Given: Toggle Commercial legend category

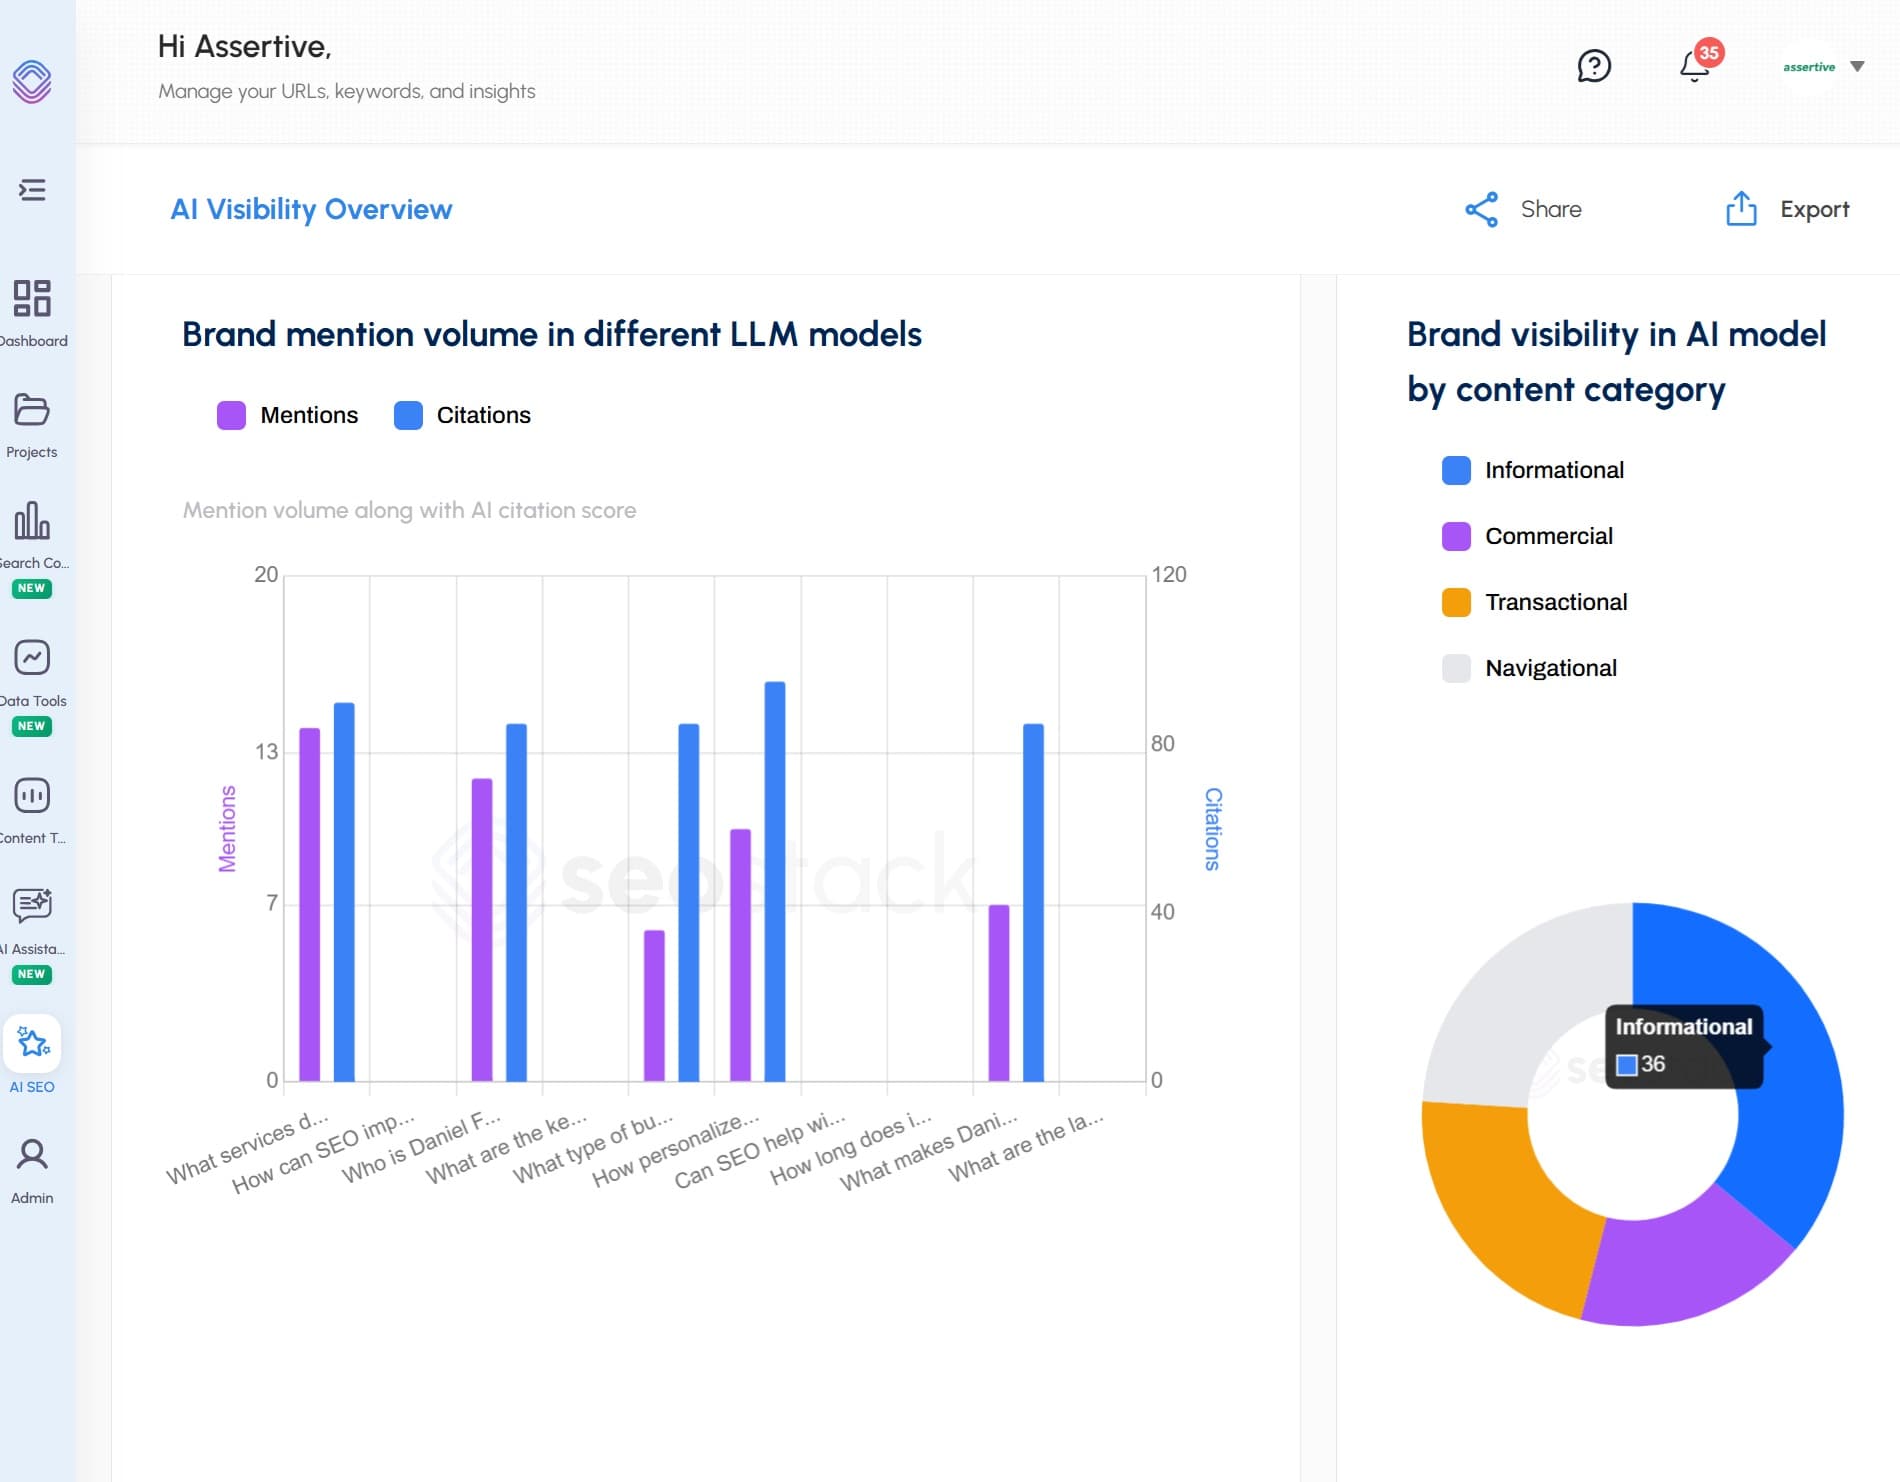Looking at the screenshot, I should click(x=1527, y=536).
